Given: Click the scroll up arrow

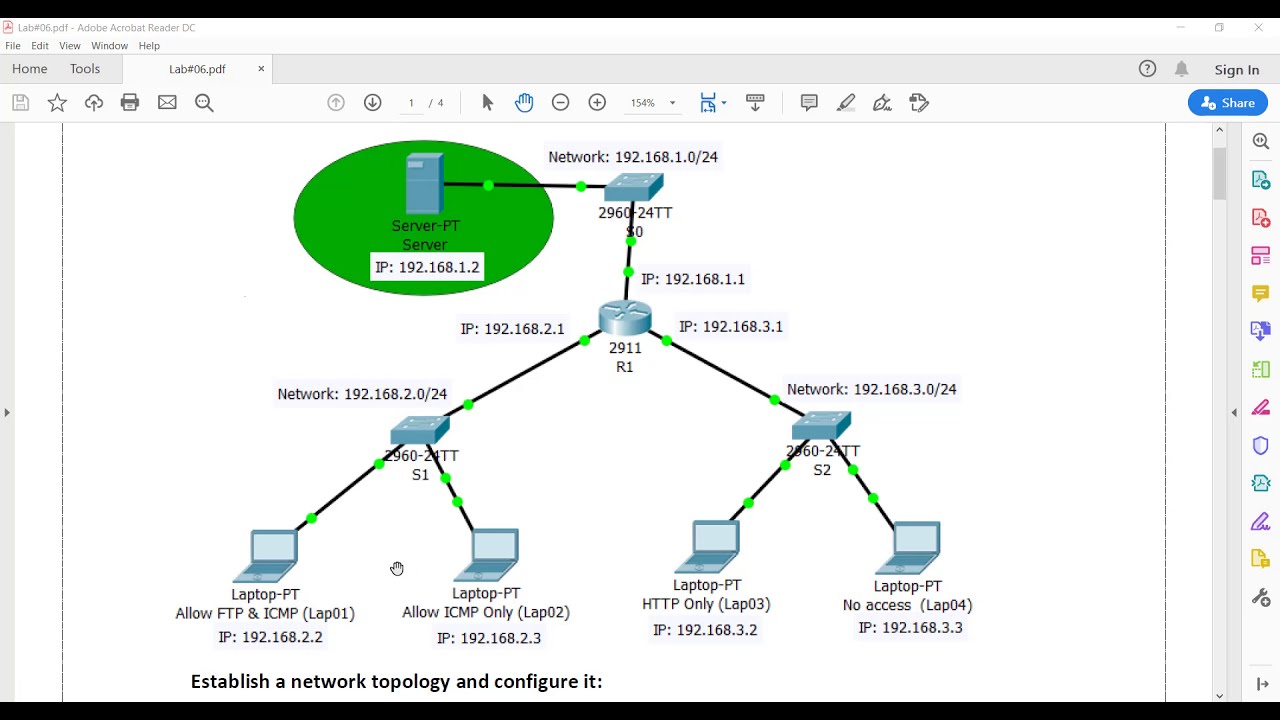Looking at the screenshot, I should (x=1220, y=130).
